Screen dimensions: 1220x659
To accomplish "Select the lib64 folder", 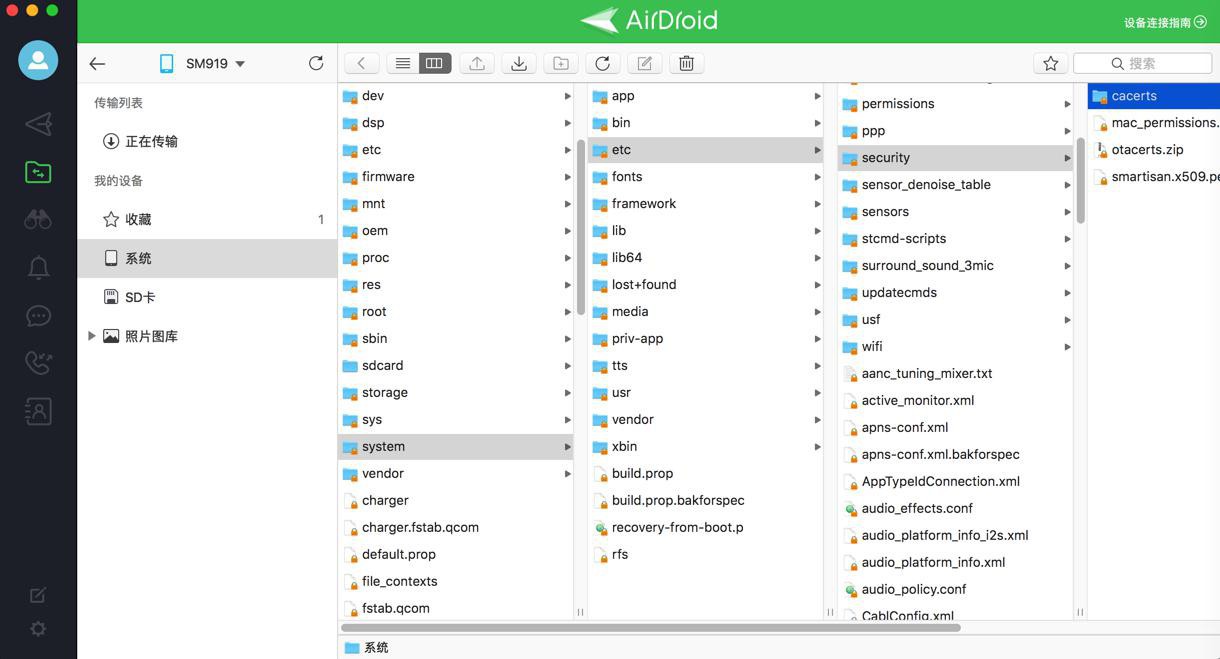I will (706, 257).
